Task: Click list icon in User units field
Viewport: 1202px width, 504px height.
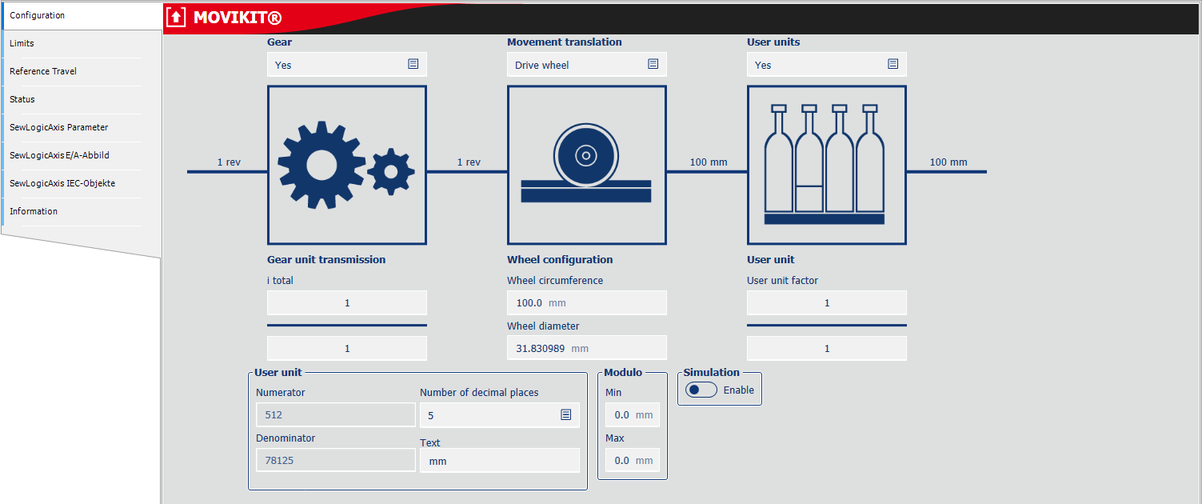Action: click(x=893, y=64)
